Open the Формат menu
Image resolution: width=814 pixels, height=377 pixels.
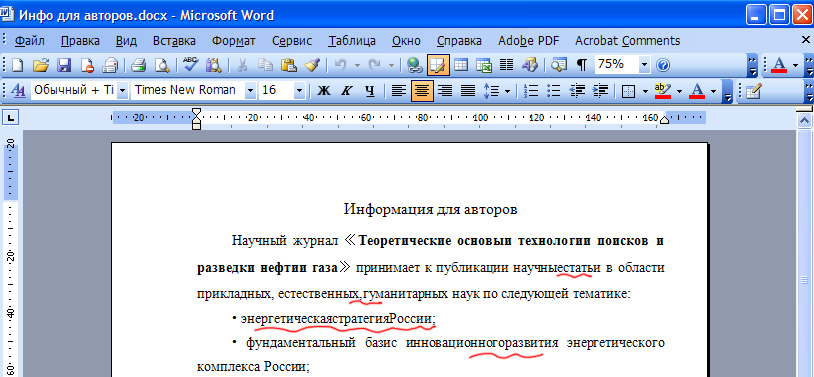234,41
